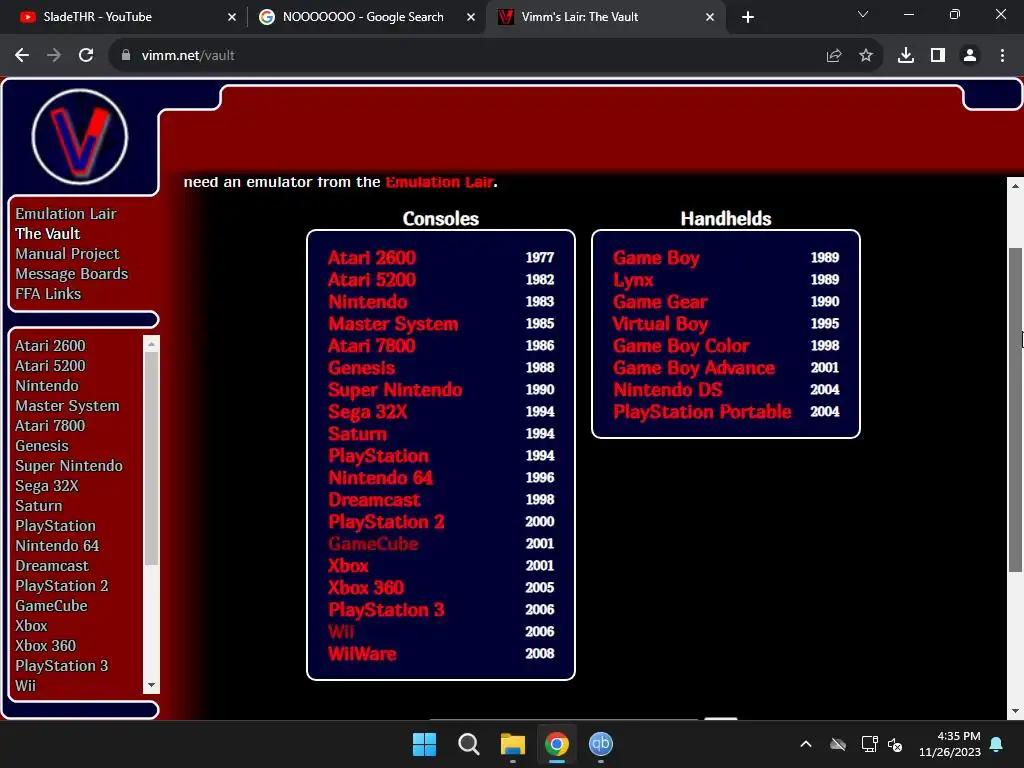Open tab search chevron

863,14
